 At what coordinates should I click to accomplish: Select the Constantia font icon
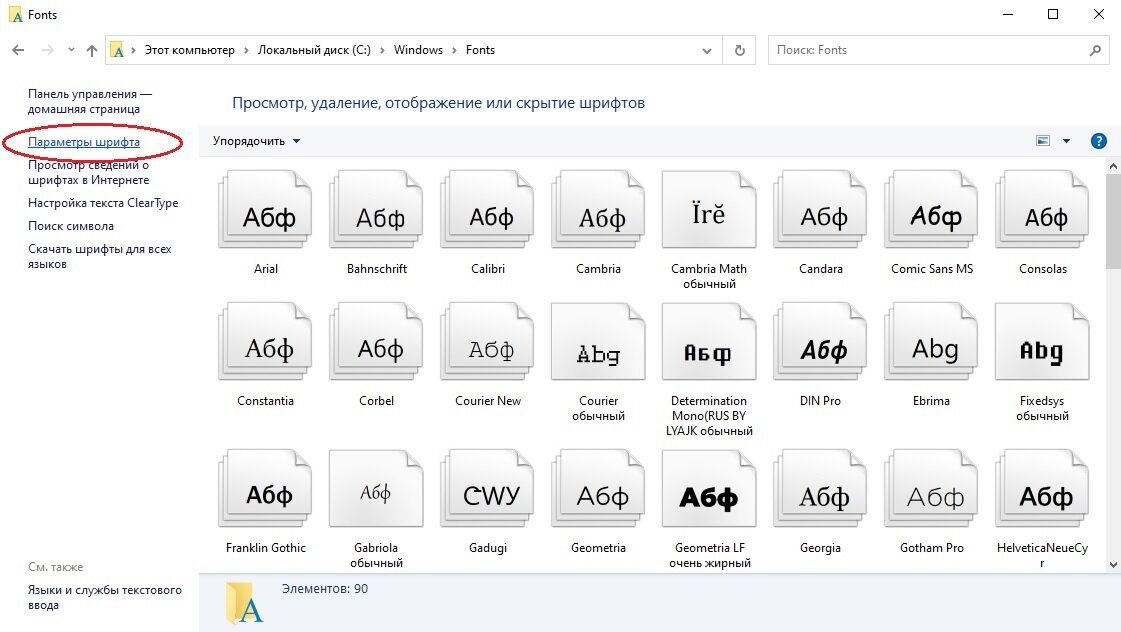pos(265,342)
